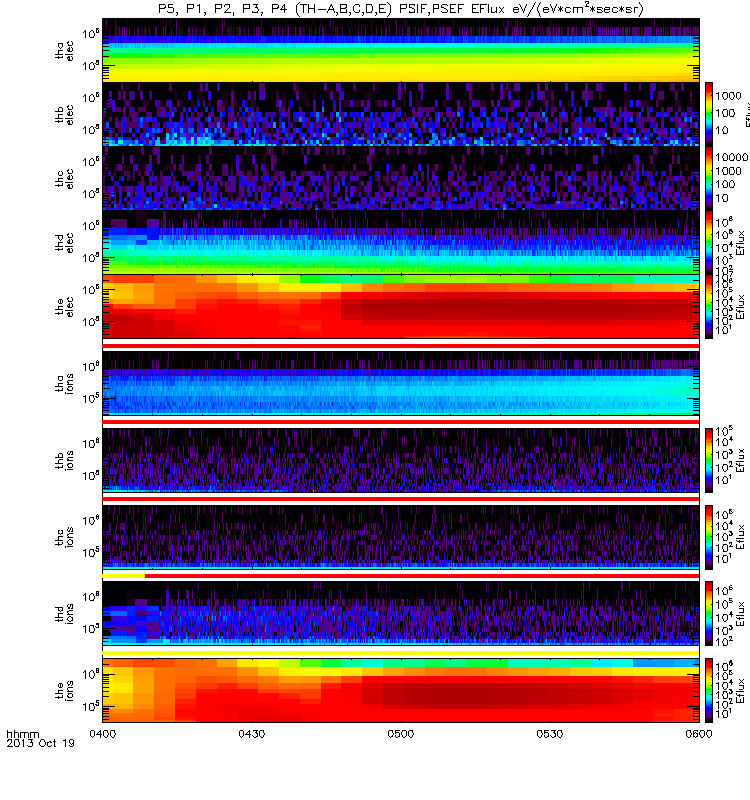Select the 'thd elec' panel label
The height and width of the screenshot is (800, 750).
coord(64,242)
